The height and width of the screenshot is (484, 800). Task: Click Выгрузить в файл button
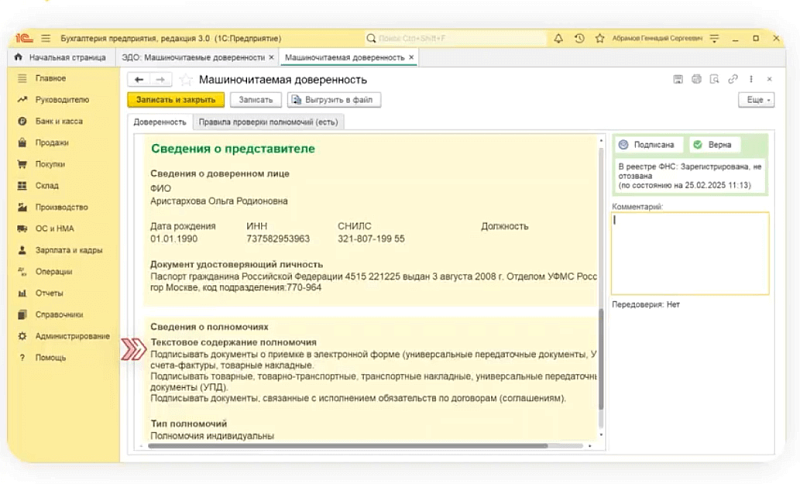(x=334, y=100)
